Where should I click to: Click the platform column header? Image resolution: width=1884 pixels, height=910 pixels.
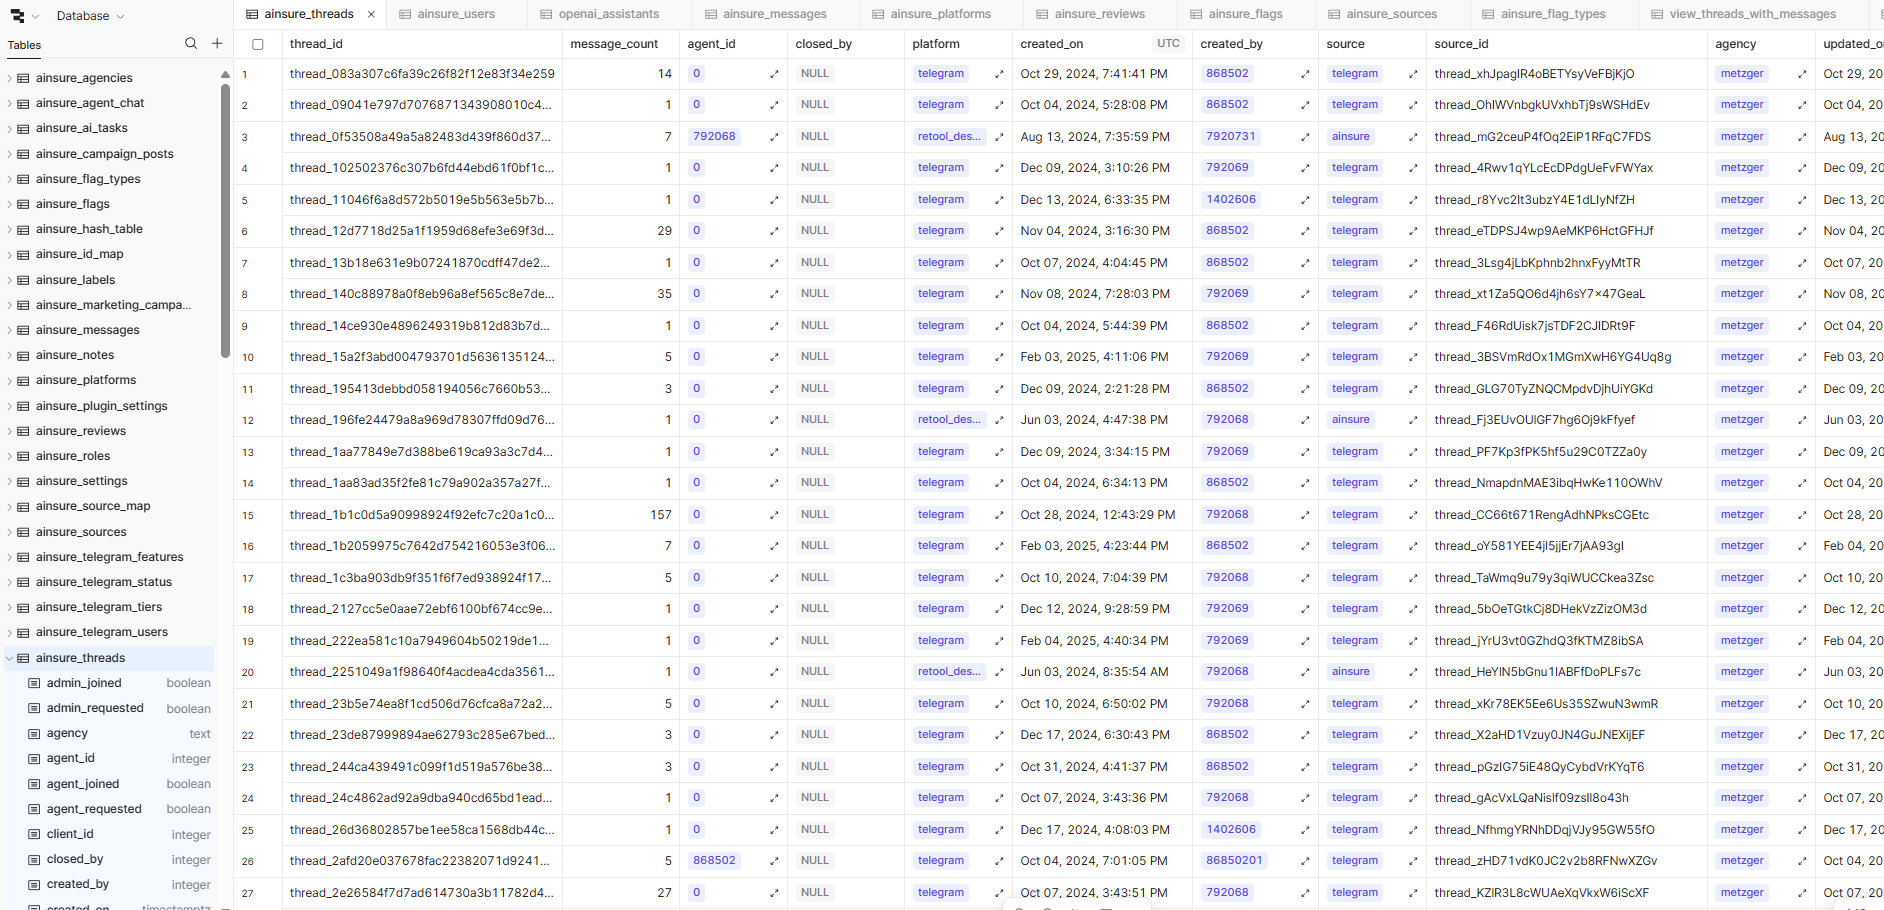[x=936, y=44]
